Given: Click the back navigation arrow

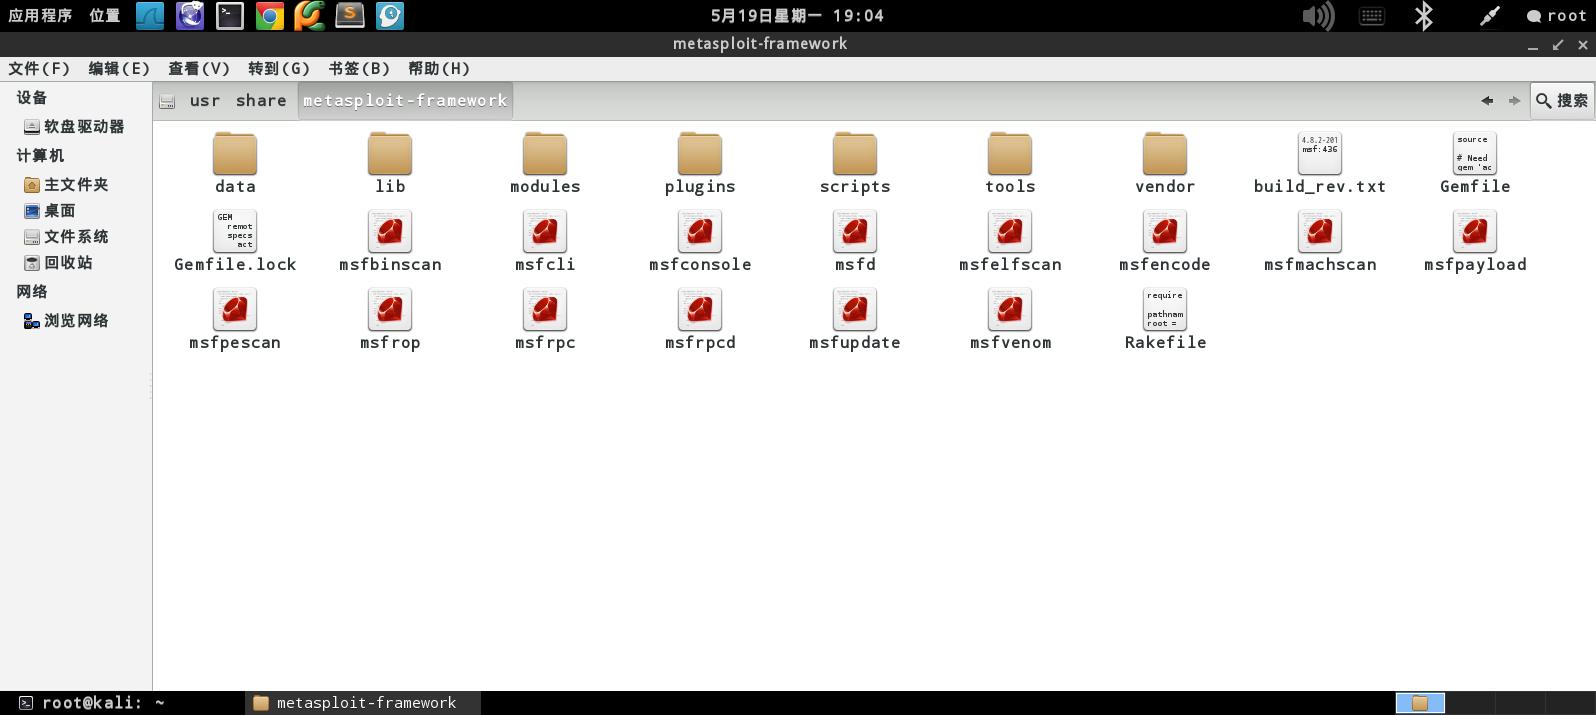Looking at the screenshot, I should 1487,100.
